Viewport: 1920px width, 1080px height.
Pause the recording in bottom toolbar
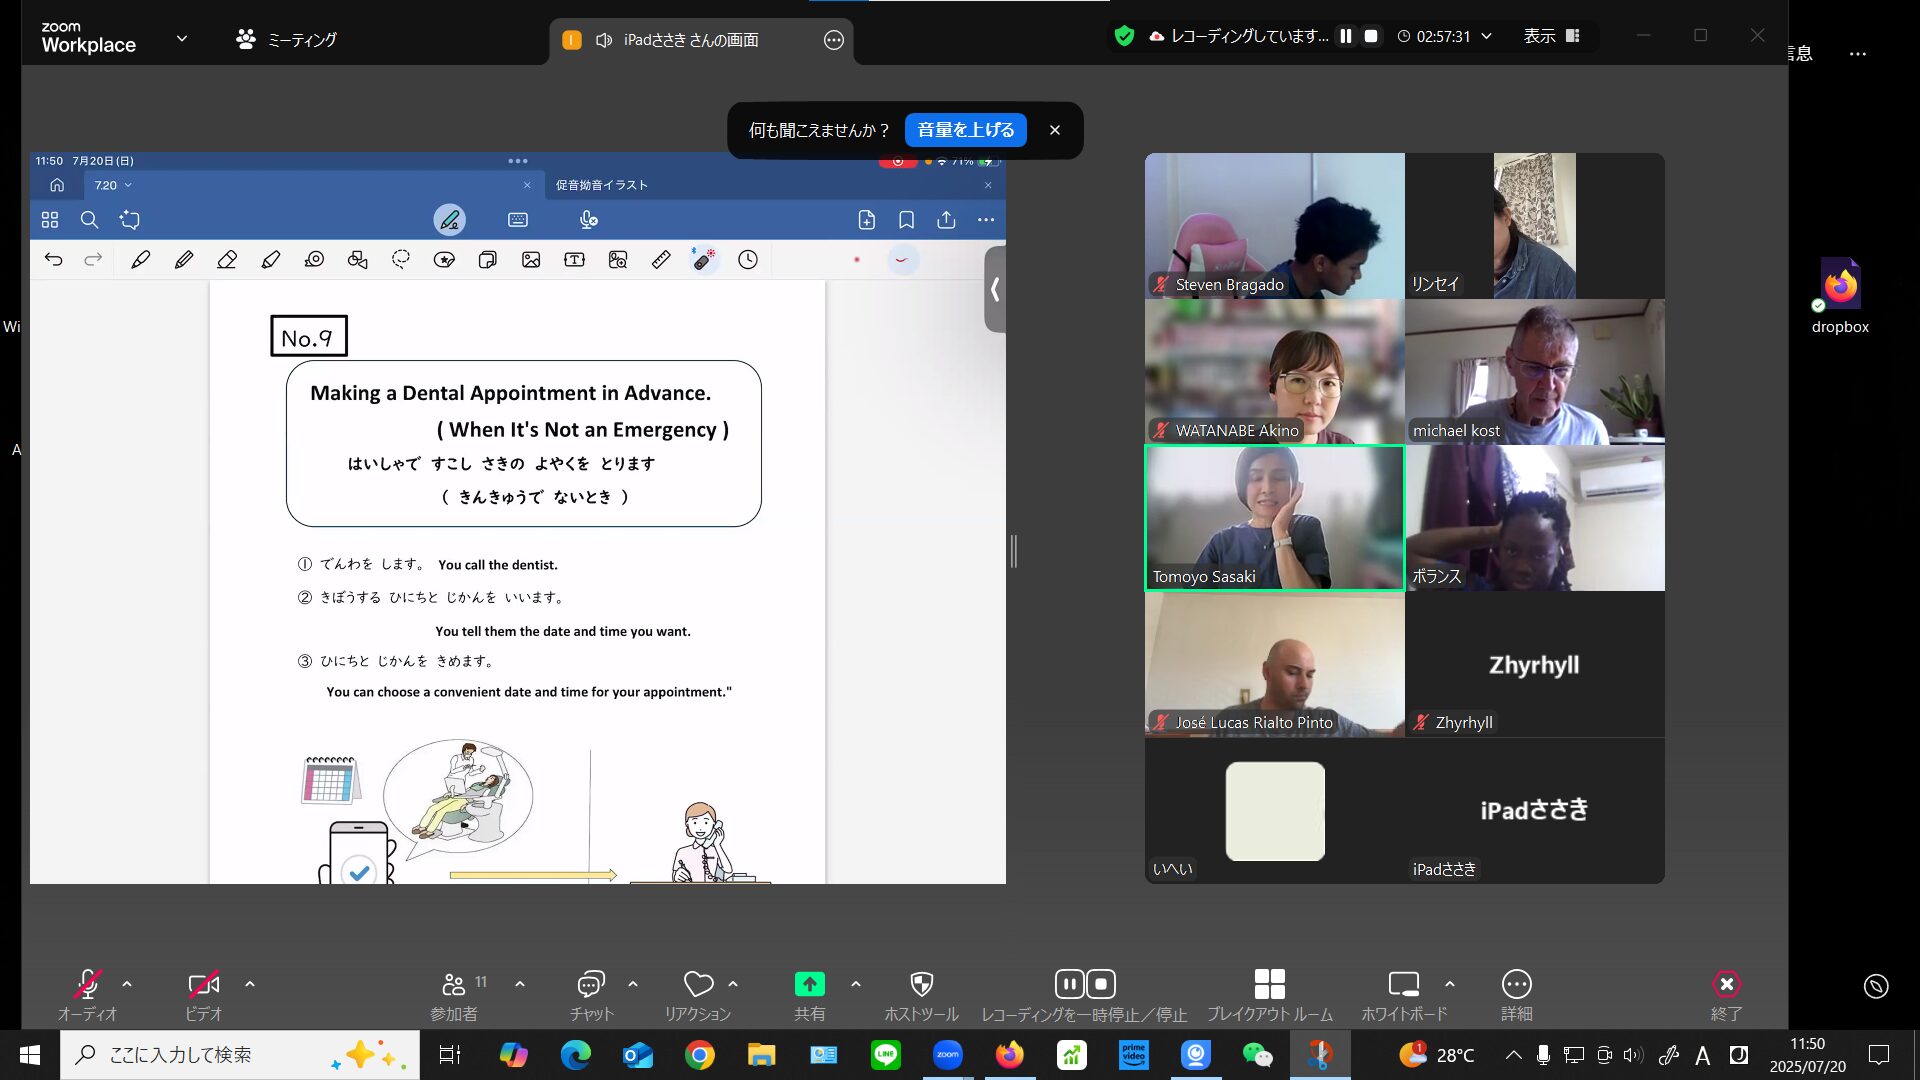1069,984
